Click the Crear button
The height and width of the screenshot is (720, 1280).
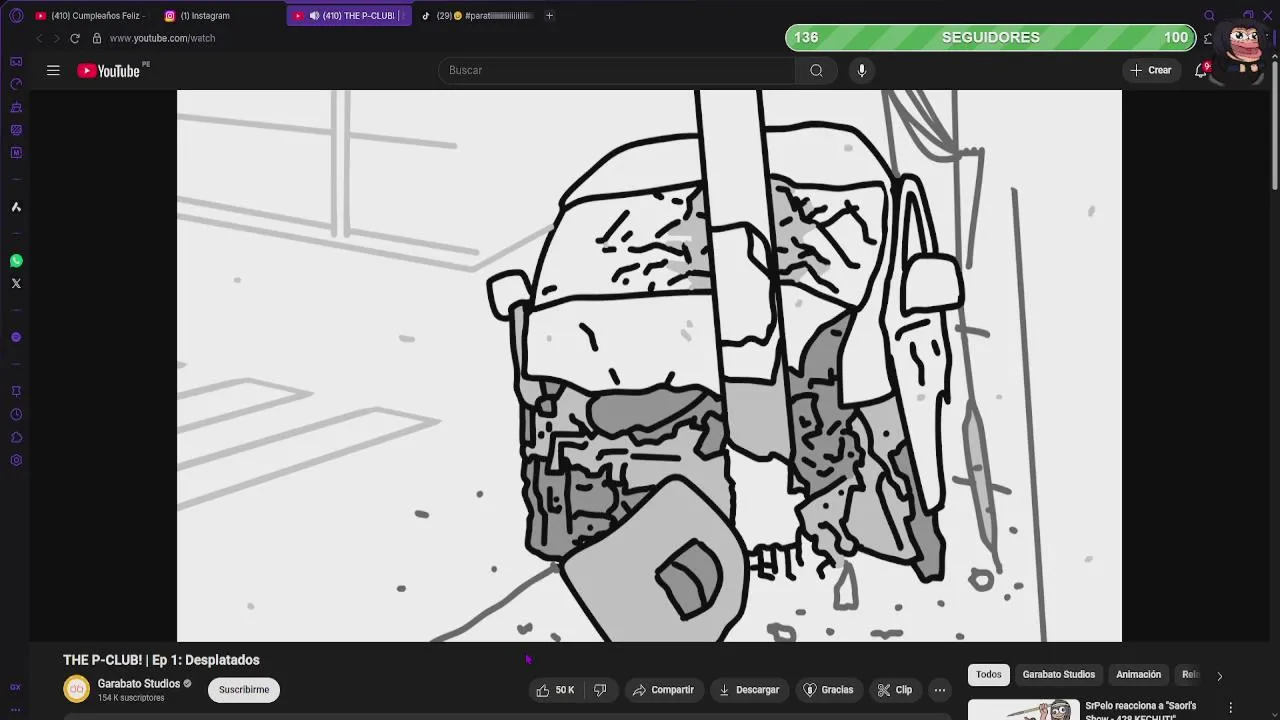(1150, 70)
